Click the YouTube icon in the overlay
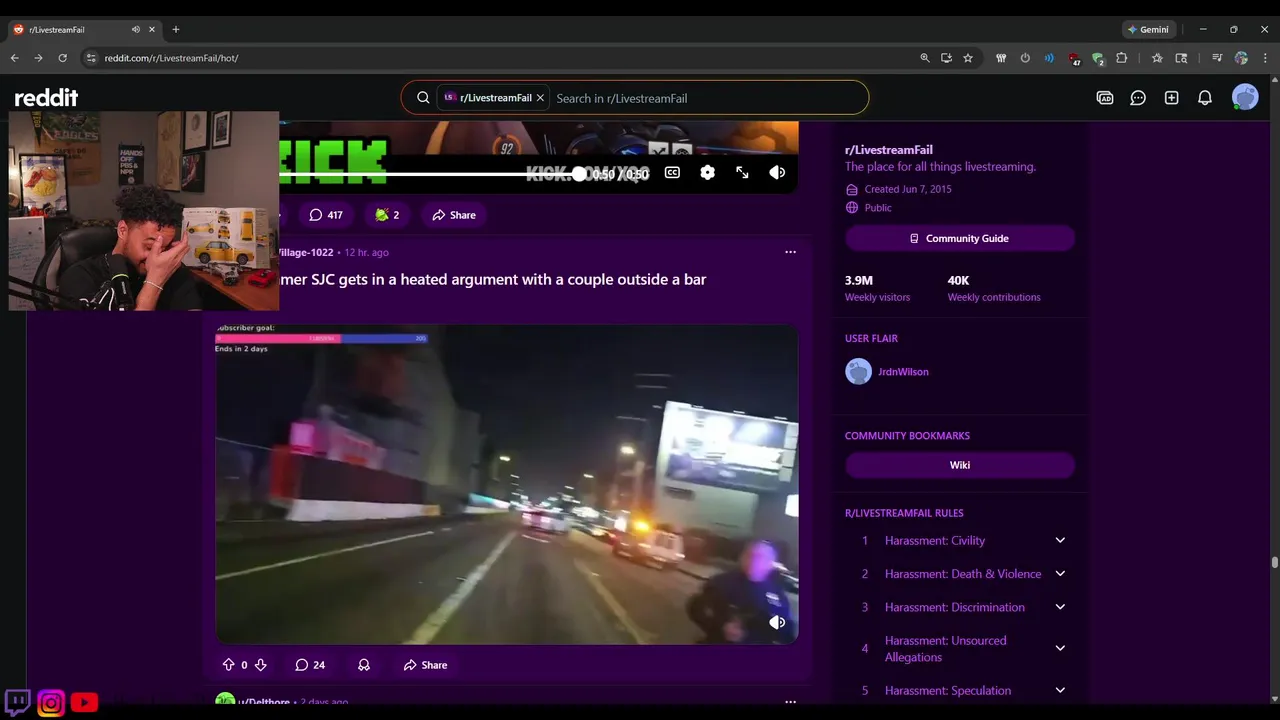 tap(84, 703)
